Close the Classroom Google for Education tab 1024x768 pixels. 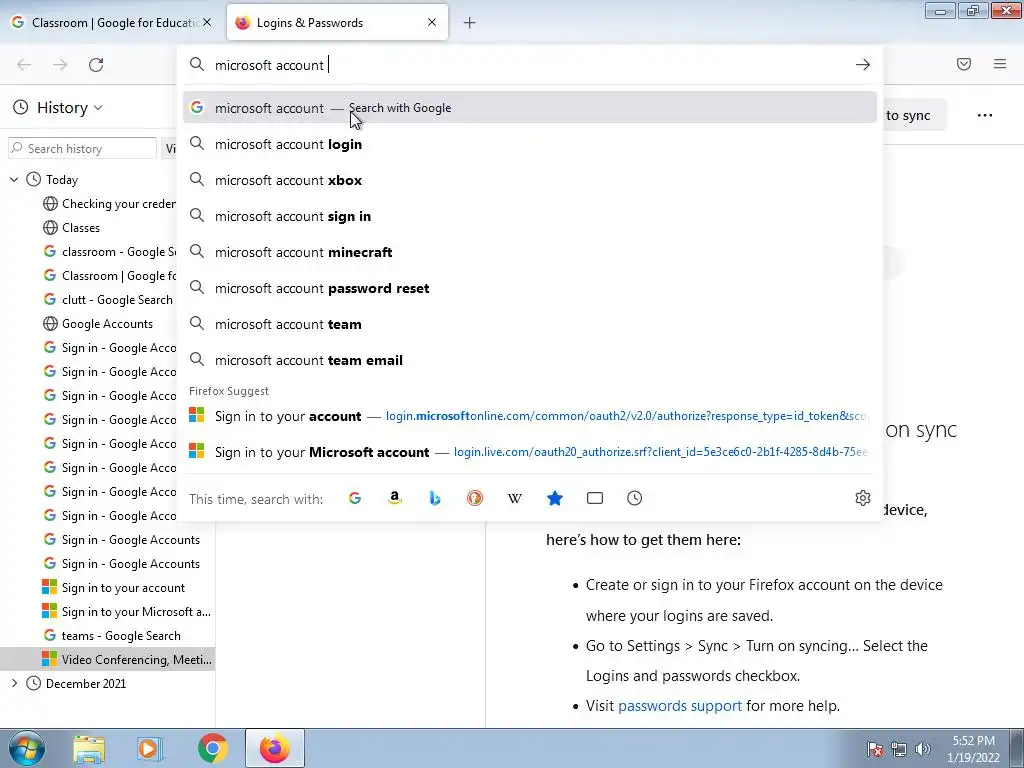tap(207, 22)
